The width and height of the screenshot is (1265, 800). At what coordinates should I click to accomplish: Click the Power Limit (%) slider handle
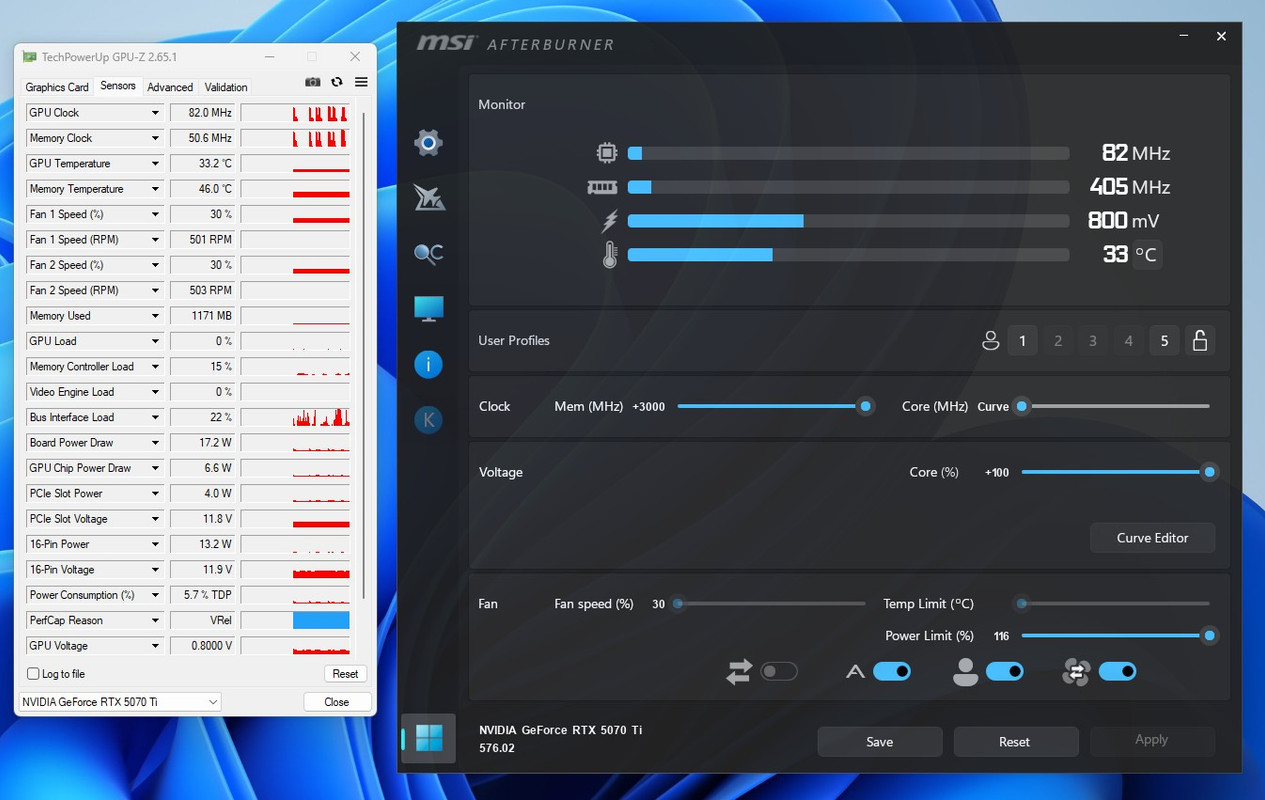pos(1209,636)
